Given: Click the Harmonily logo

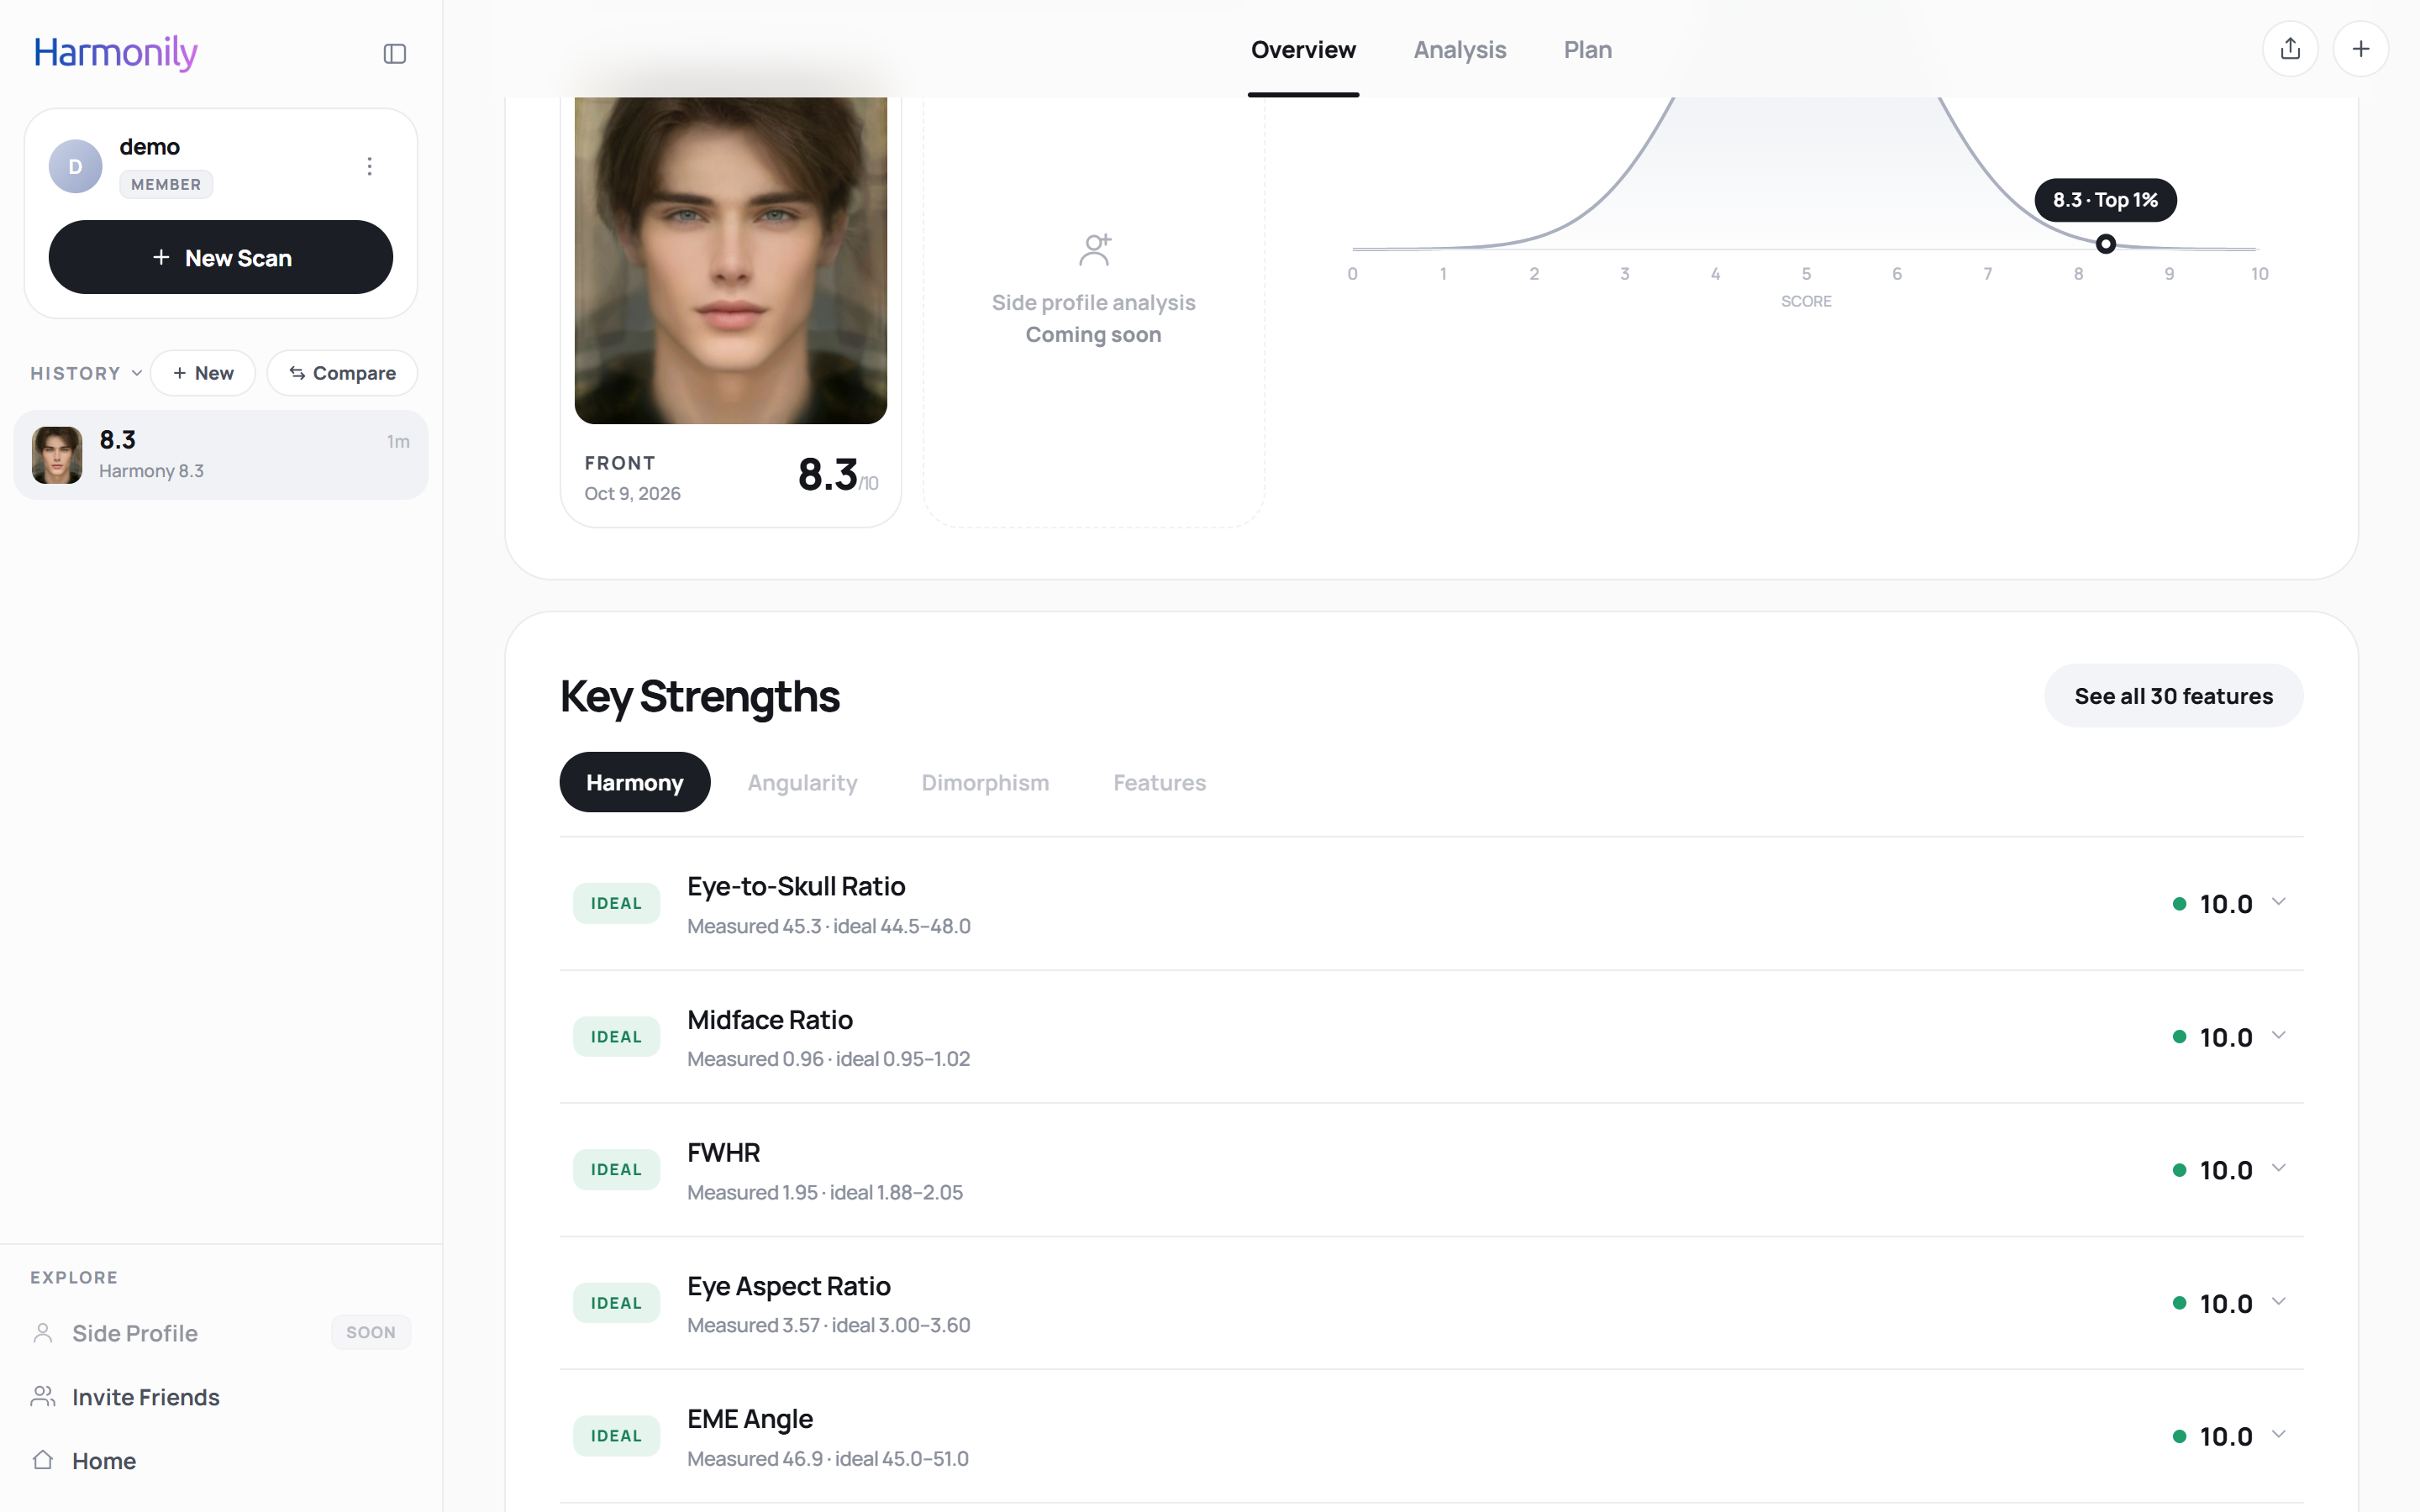Looking at the screenshot, I should pyautogui.click(x=116, y=53).
